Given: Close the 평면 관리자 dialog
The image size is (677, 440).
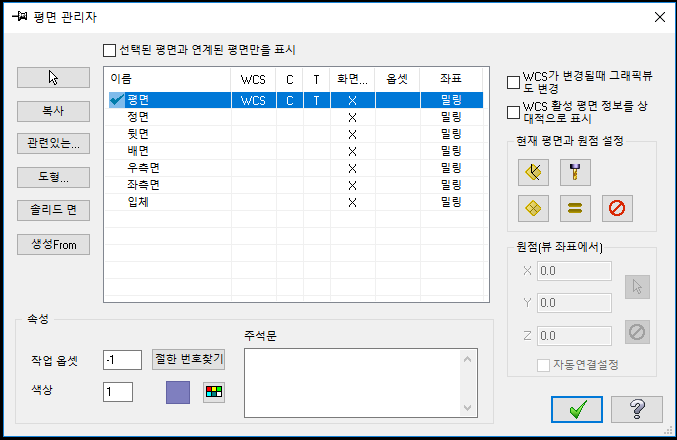Looking at the screenshot, I should tap(660, 17).
